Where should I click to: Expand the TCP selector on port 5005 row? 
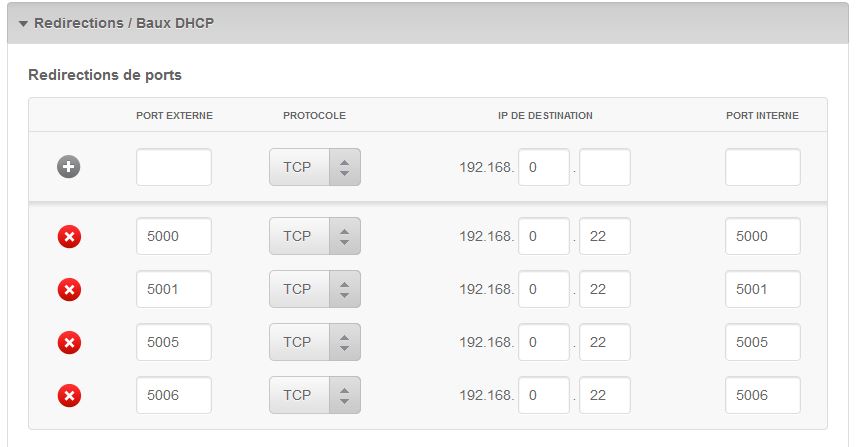314,342
